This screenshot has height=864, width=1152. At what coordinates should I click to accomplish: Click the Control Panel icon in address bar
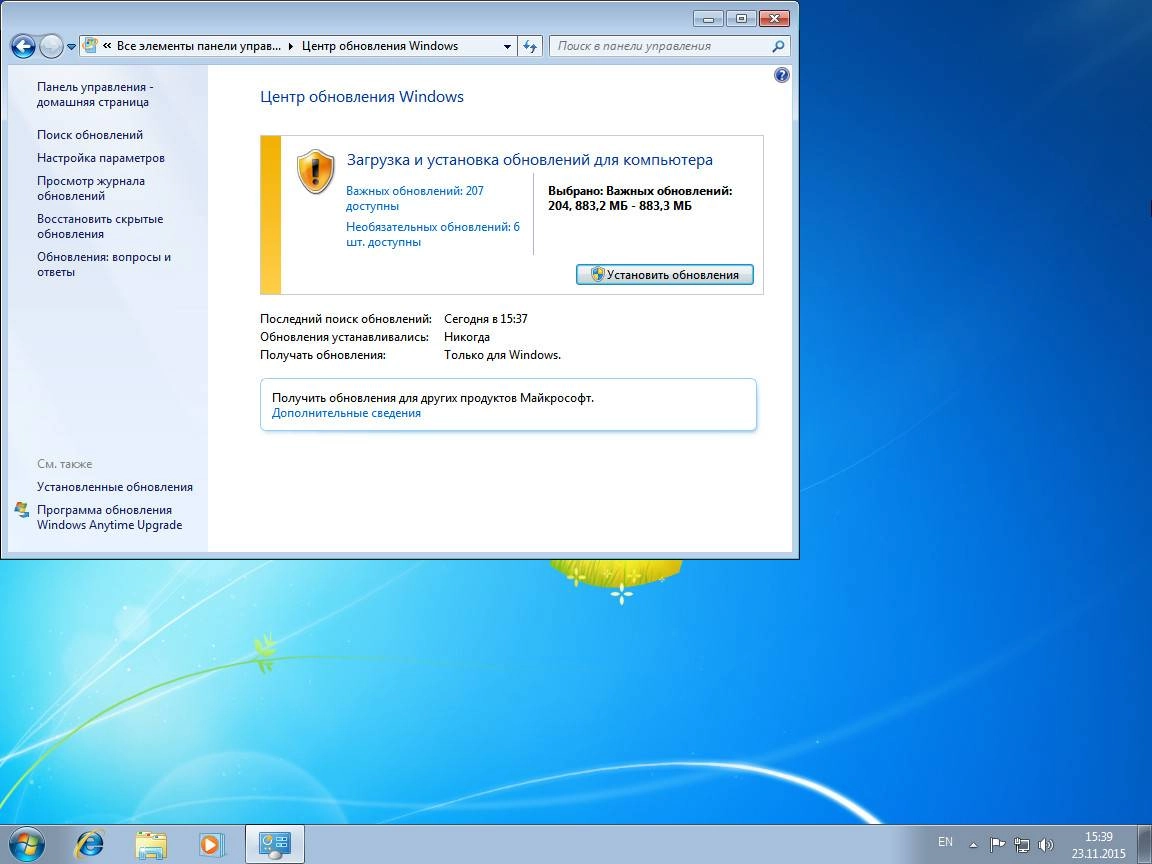click(90, 46)
